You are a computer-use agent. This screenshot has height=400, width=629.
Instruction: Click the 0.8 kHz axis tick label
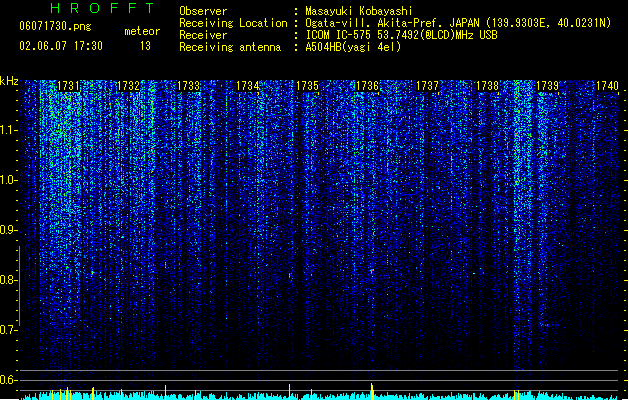click(x=9, y=280)
